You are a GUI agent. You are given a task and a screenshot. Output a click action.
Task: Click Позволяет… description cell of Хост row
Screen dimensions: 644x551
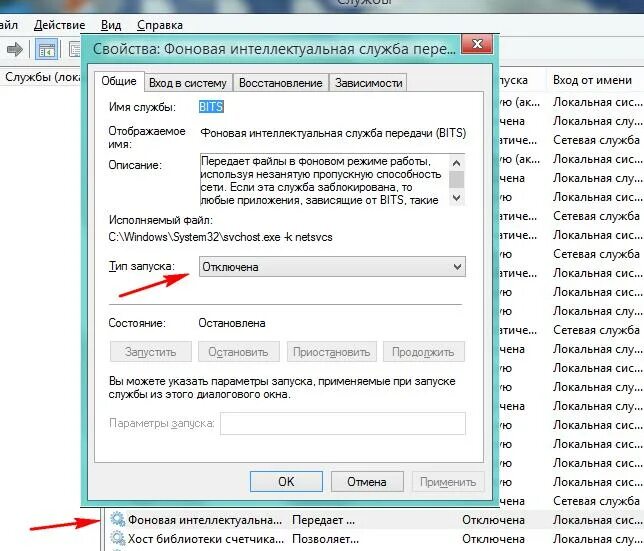(325, 538)
